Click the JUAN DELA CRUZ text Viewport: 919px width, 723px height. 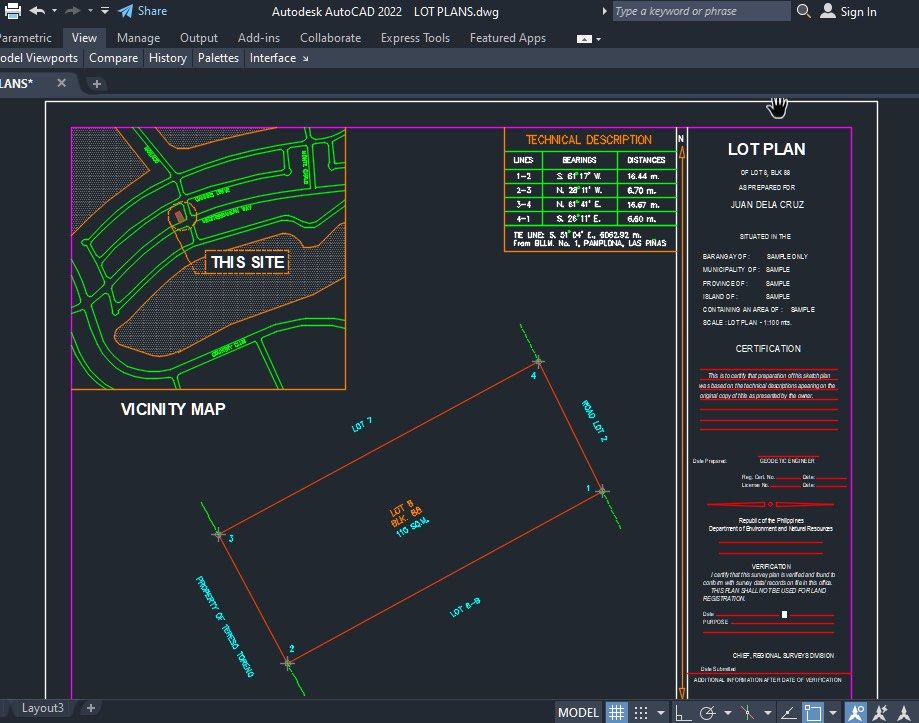767,204
